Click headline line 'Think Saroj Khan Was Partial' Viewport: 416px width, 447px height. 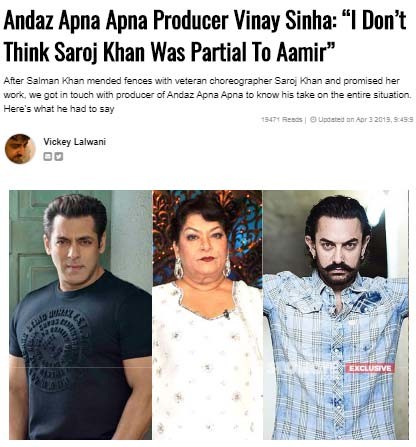(169, 51)
